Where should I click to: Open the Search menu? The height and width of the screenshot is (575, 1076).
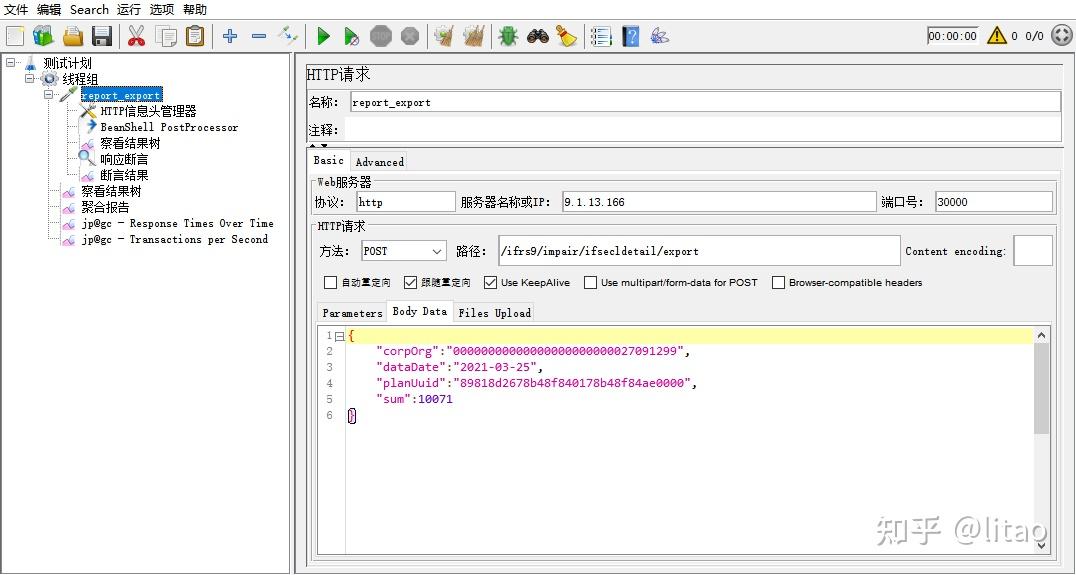(x=89, y=10)
